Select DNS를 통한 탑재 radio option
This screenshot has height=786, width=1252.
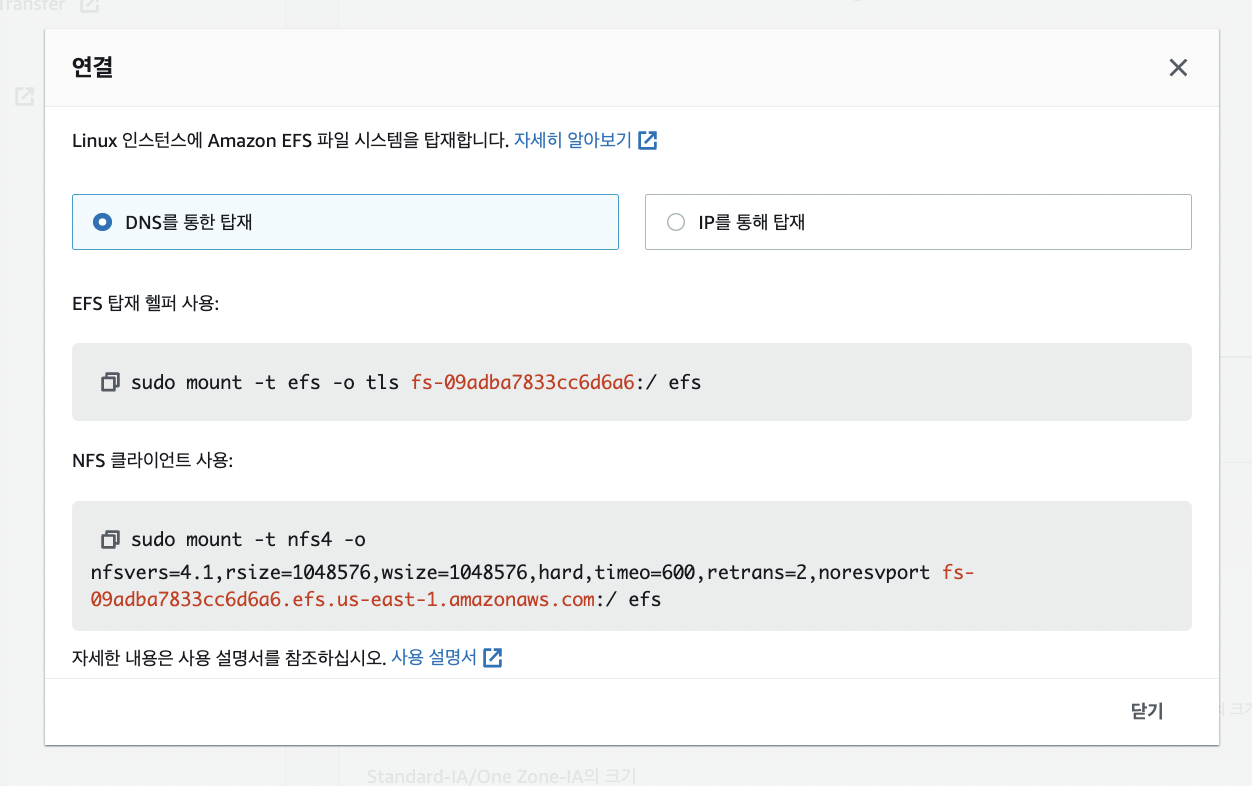(345, 222)
